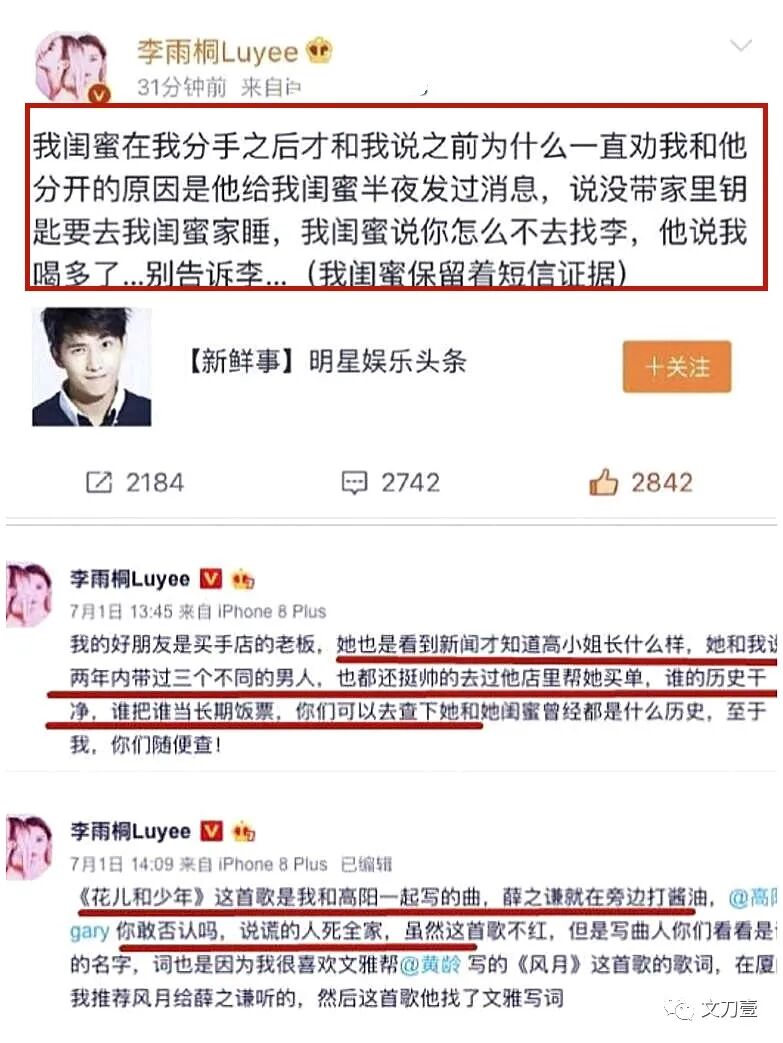Open the top post's 李雨桐Luyee username
783x1043 pixels.
pyautogui.click(x=218, y=52)
